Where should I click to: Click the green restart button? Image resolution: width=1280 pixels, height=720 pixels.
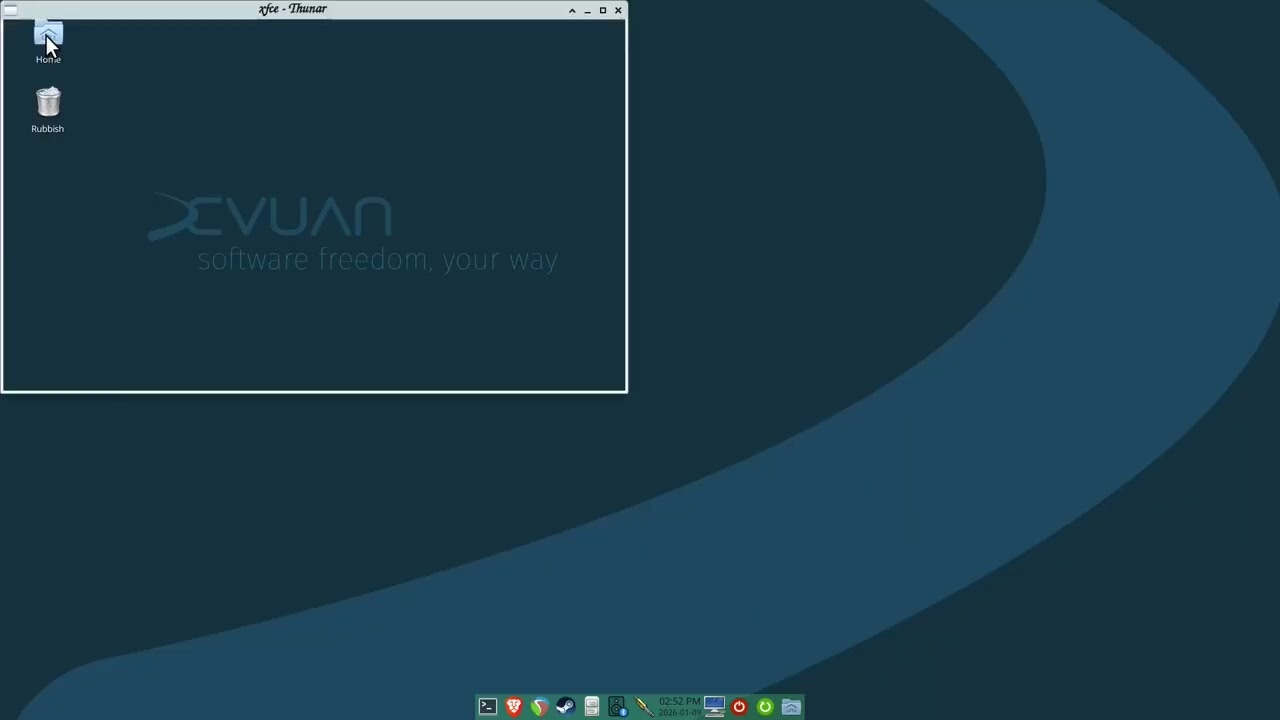click(765, 707)
